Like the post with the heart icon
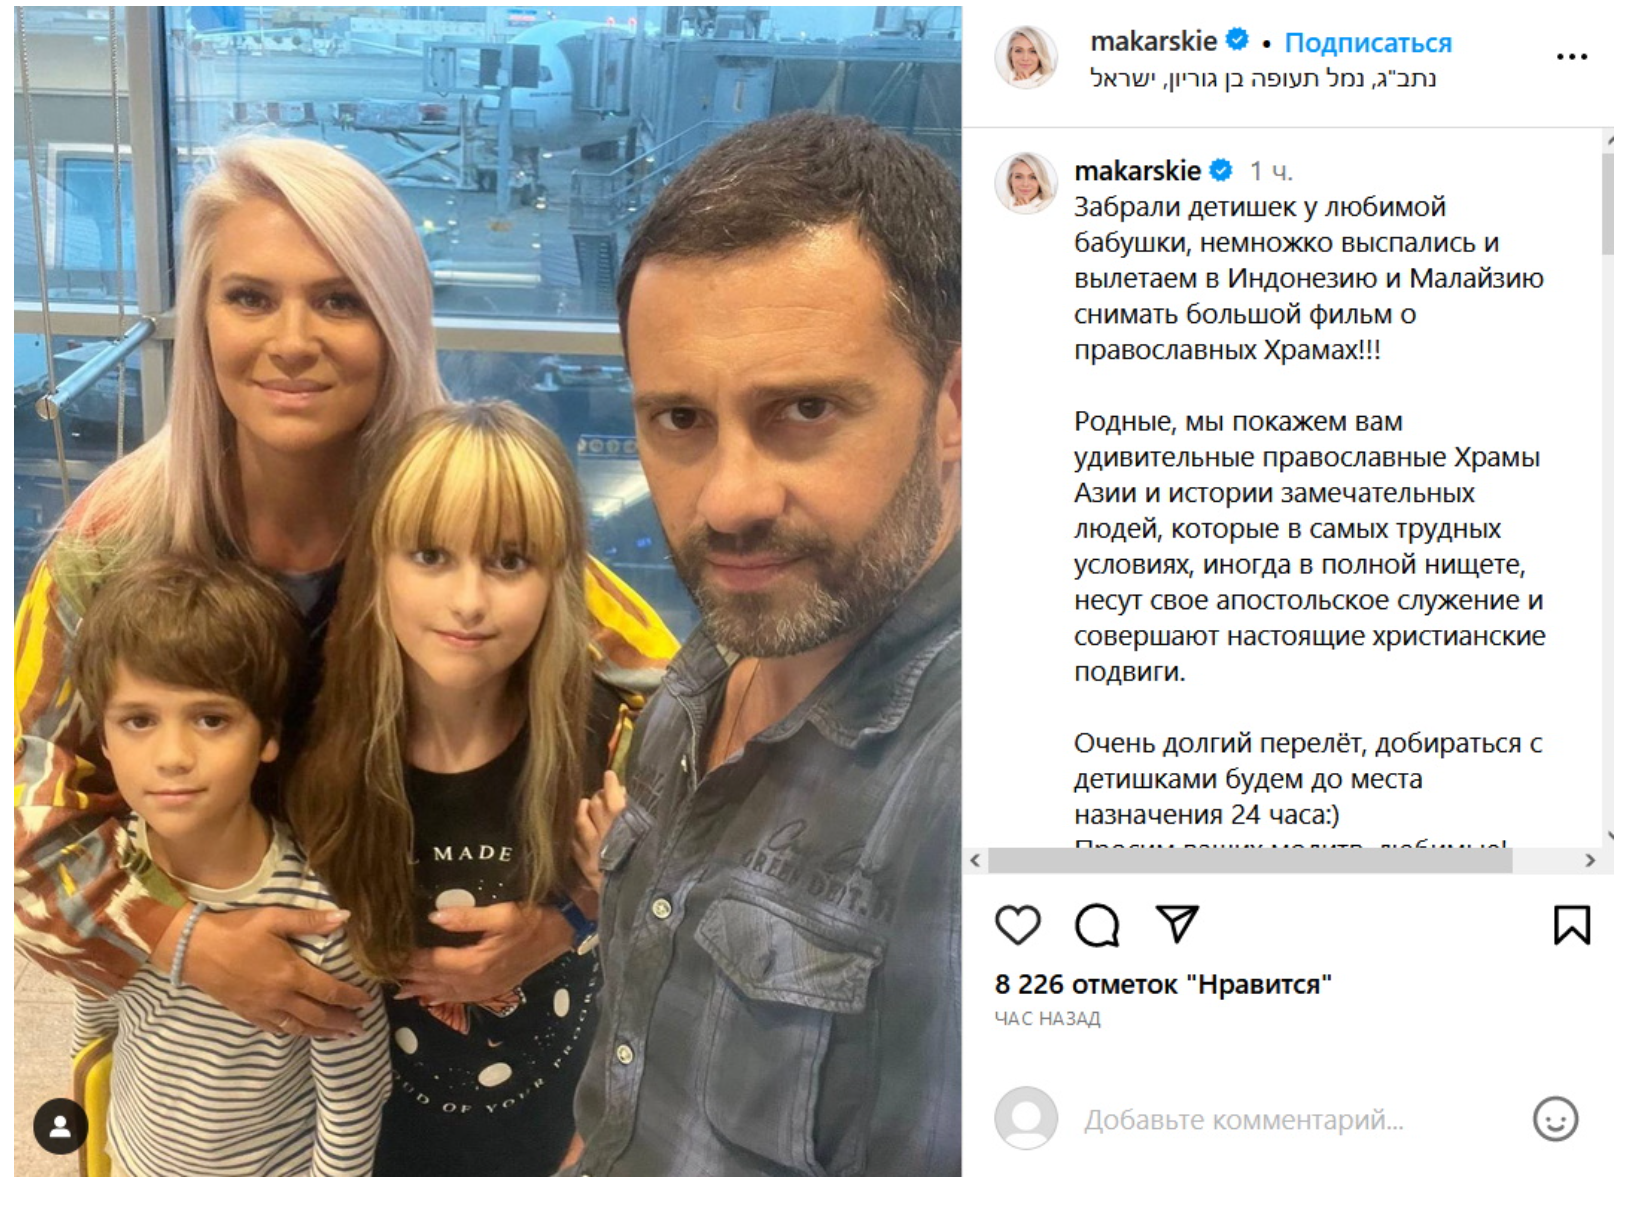The width and height of the screenshot is (1651, 1207). (1018, 924)
